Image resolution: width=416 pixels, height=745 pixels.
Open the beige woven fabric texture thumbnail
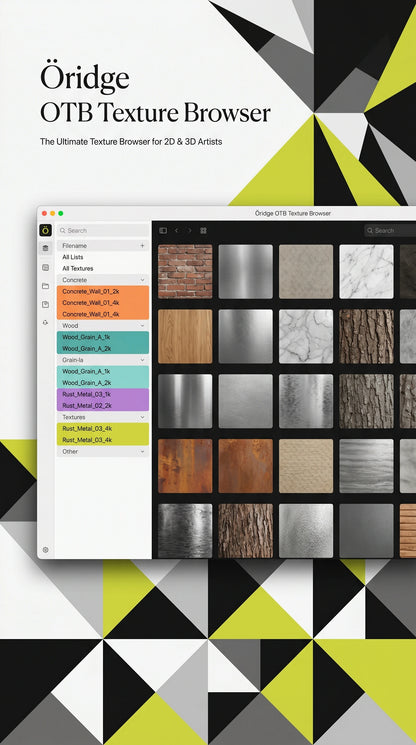306,466
